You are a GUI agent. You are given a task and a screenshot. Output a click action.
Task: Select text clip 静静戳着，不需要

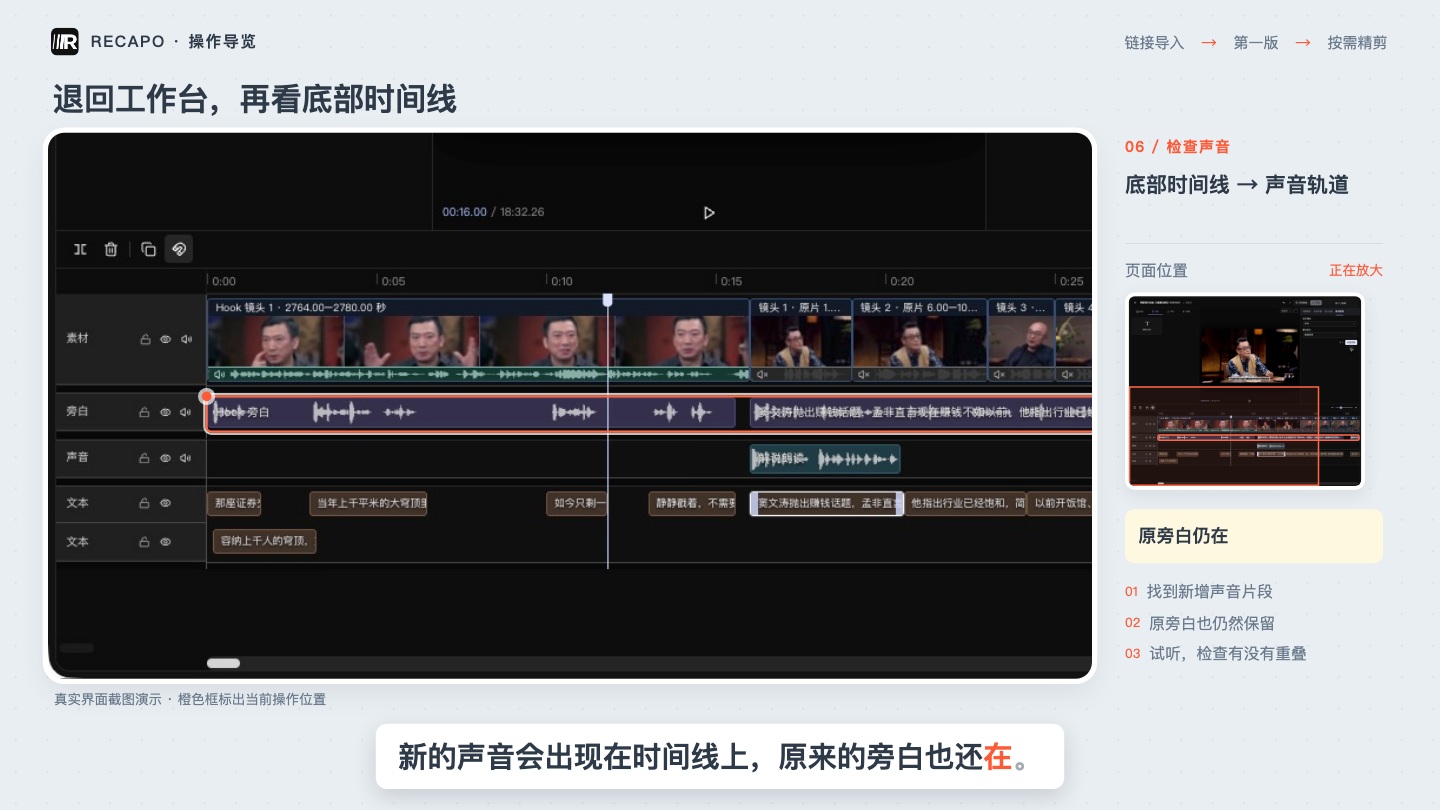(x=692, y=503)
